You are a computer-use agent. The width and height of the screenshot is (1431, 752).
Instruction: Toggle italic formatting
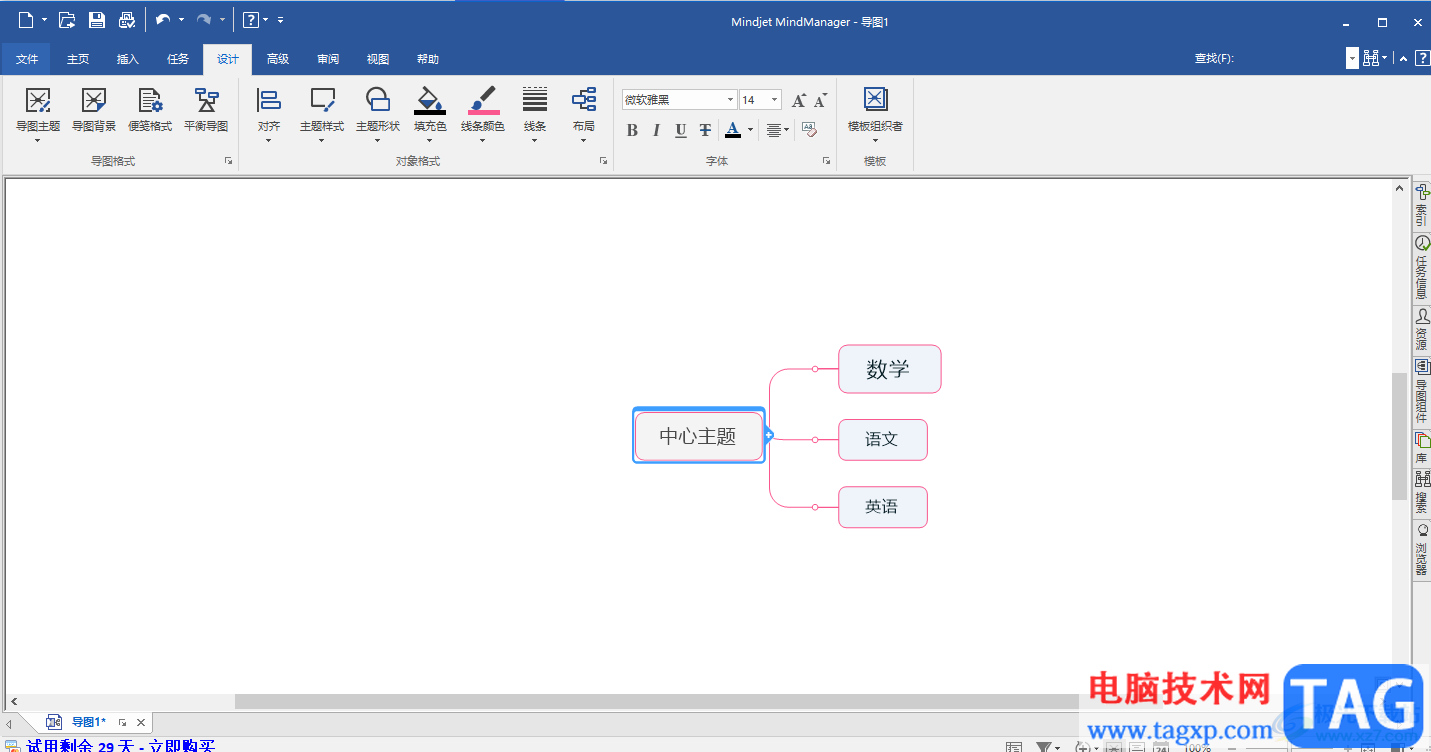(656, 130)
